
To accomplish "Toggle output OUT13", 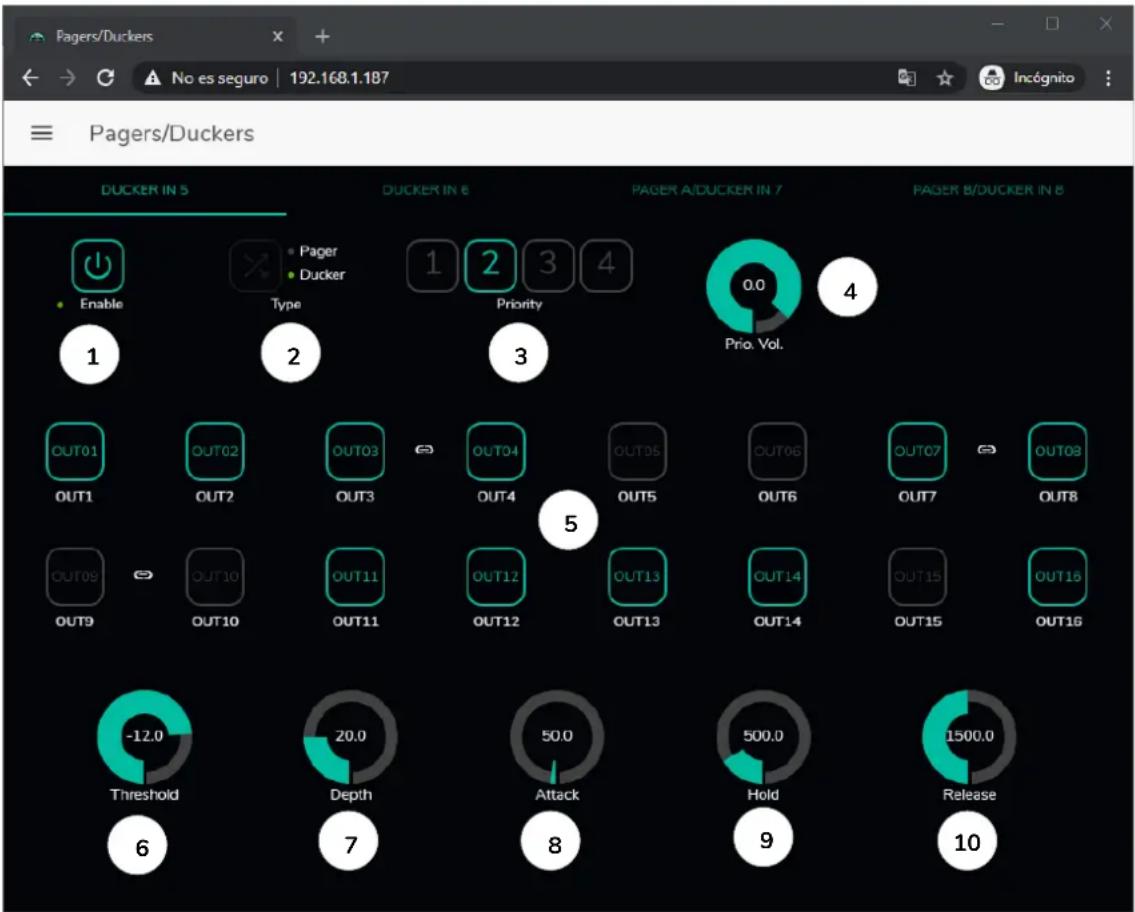I will tap(637, 577).
